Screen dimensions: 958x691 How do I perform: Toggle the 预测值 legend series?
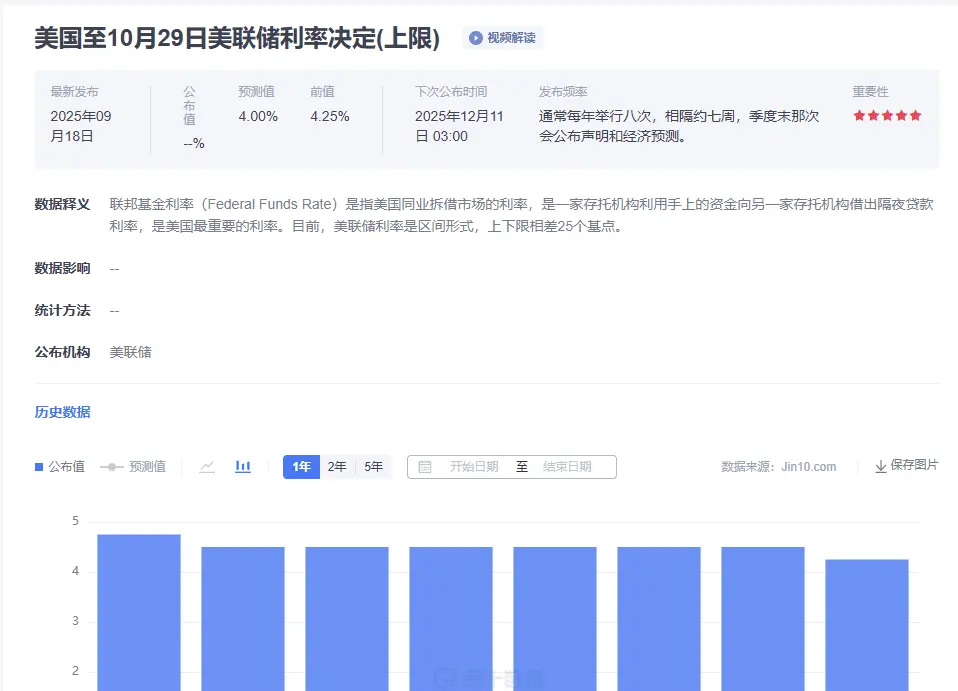(x=133, y=467)
